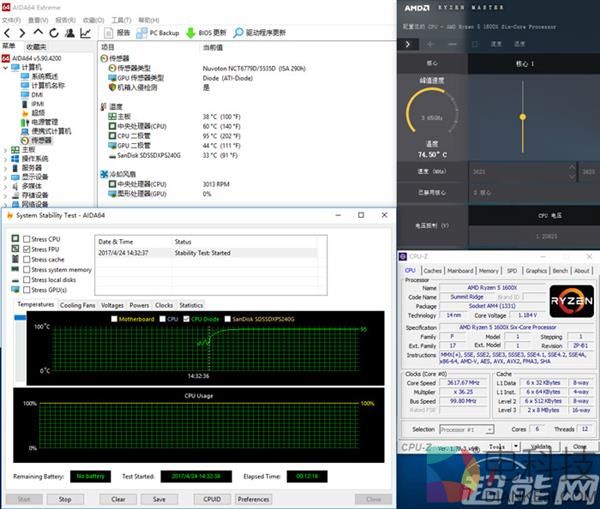Click the CPUID button
Viewport: 600px width, 509px height.
212,499
